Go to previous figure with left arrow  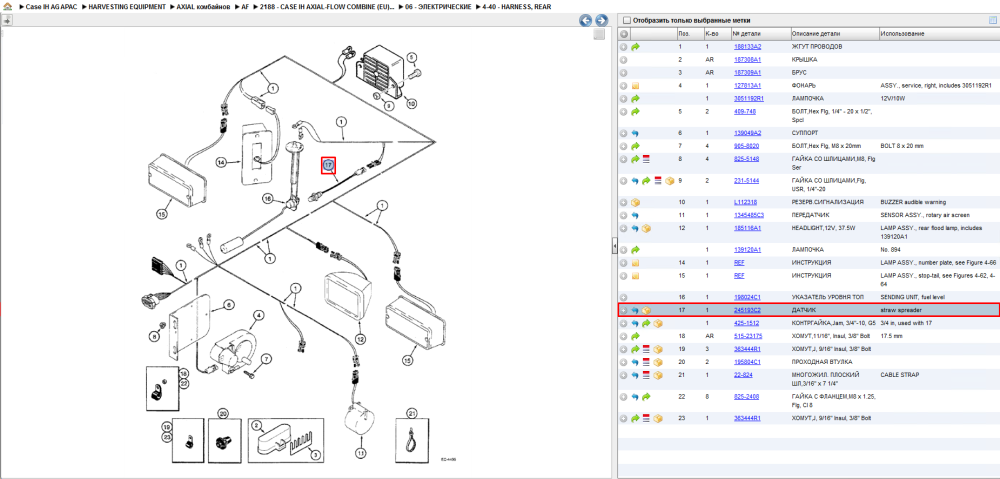585,20
